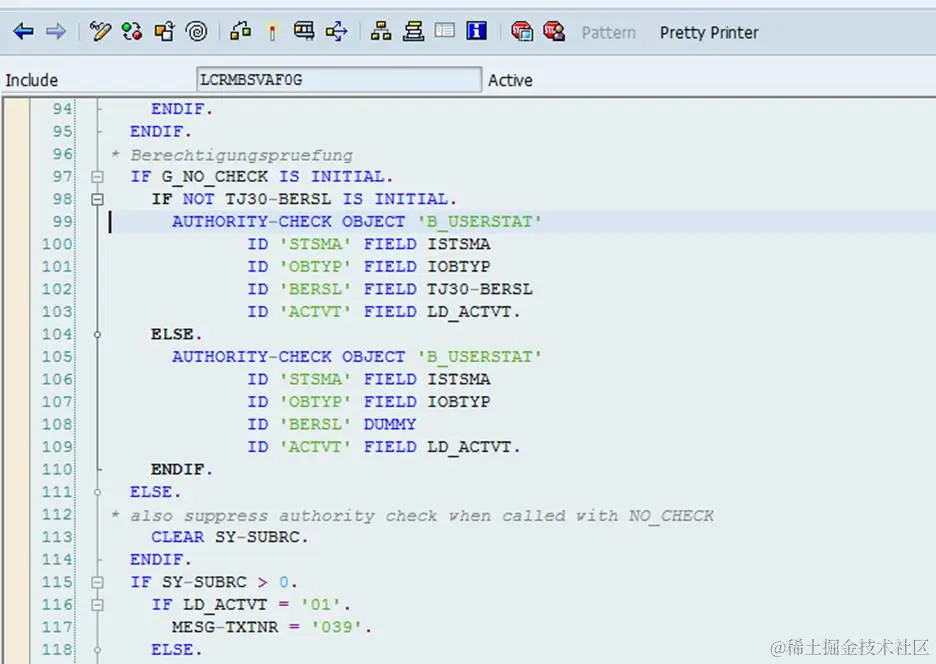Click LD_ACTVT on line 109

pyautogui.click(x=469, y=447)
